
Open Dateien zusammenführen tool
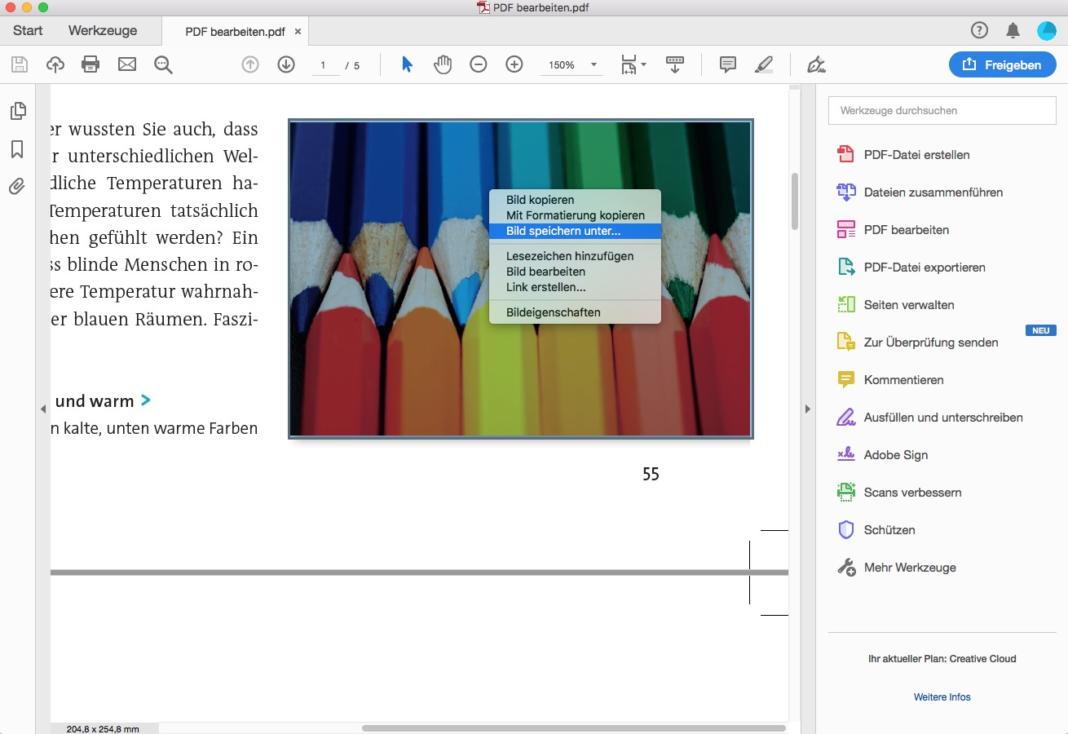920,192
